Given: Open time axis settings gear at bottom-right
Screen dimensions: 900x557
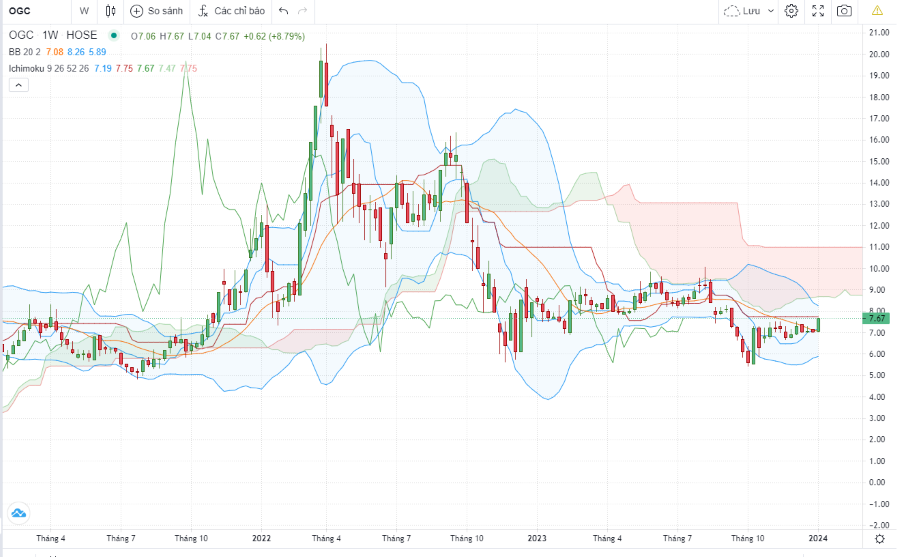Looking at the screenshot, I should (x=878, y=538).
